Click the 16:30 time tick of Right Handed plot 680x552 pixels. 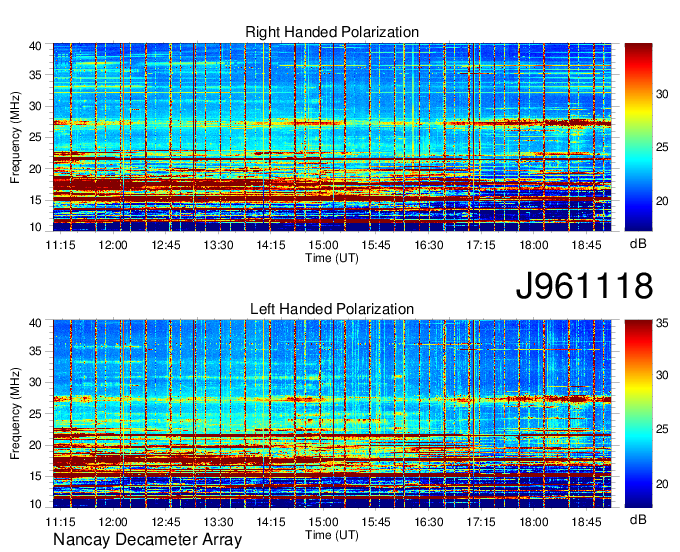(x=428, y=245)
